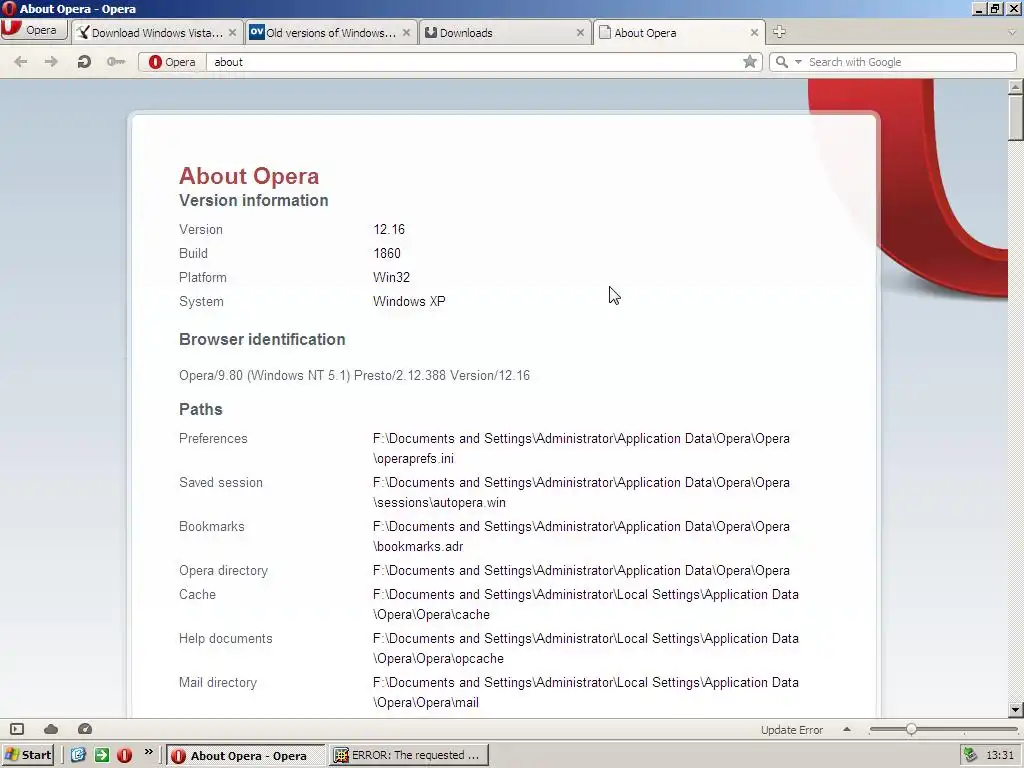The width and height of the screenshot is (1024, 768).
Task: Click version value 12.16
Action: [389, 229]
